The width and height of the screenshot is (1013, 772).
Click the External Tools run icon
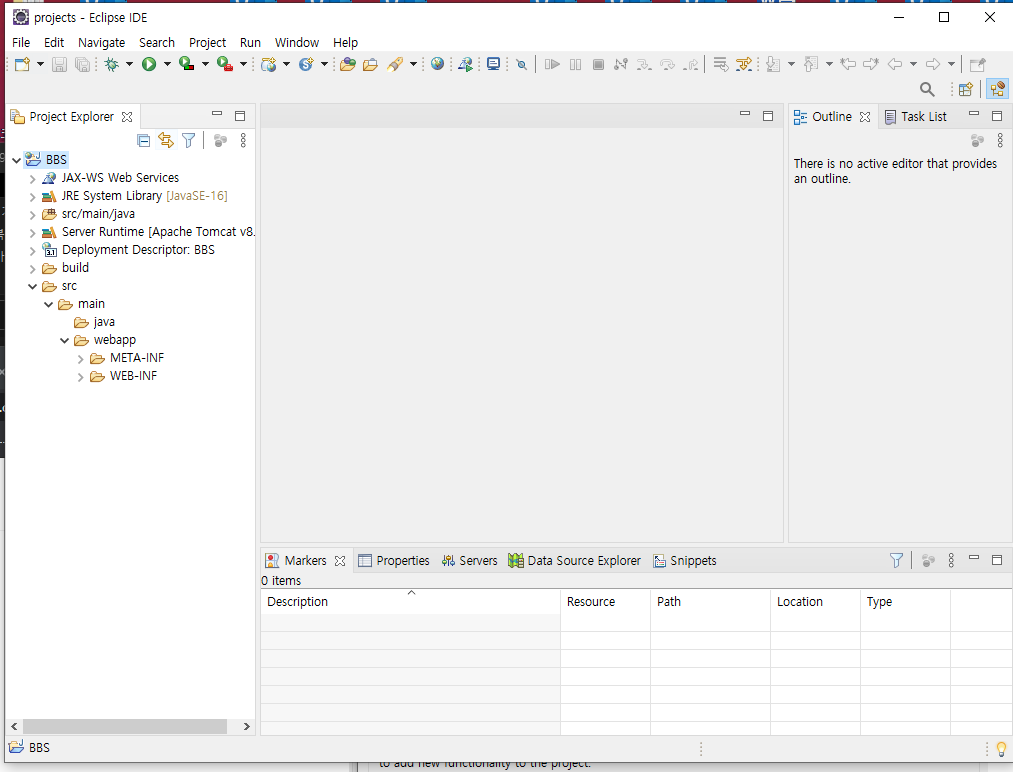(x=225, y=64)
